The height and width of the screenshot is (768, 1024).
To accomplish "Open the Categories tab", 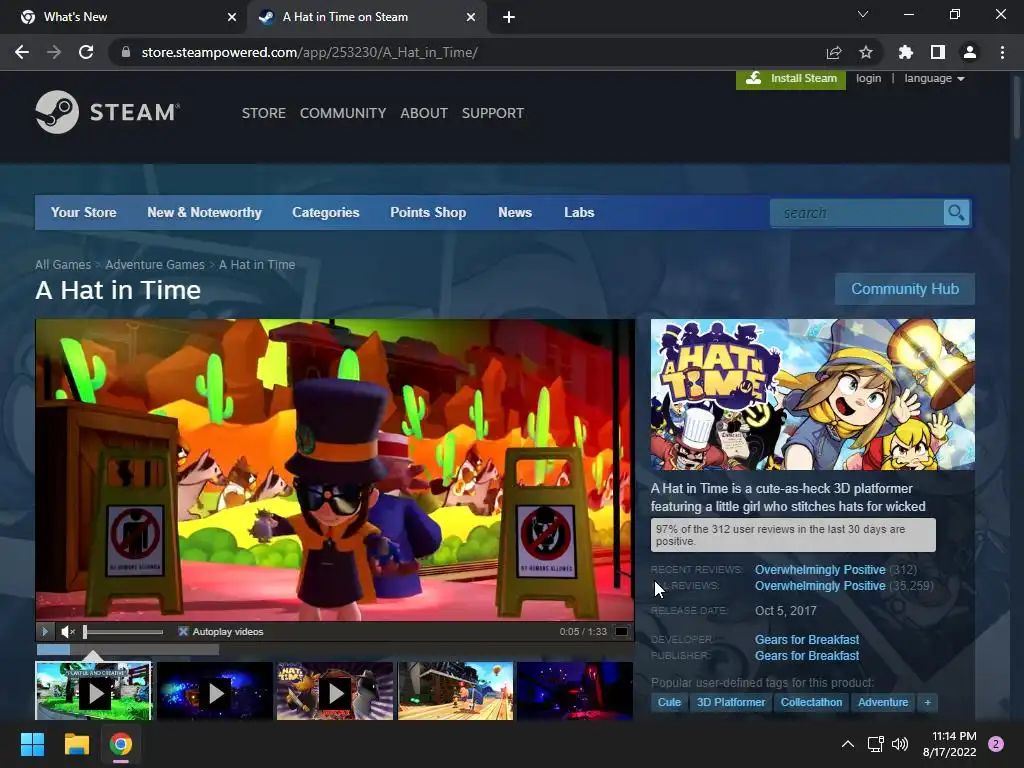I will click(x=326, y=212).
